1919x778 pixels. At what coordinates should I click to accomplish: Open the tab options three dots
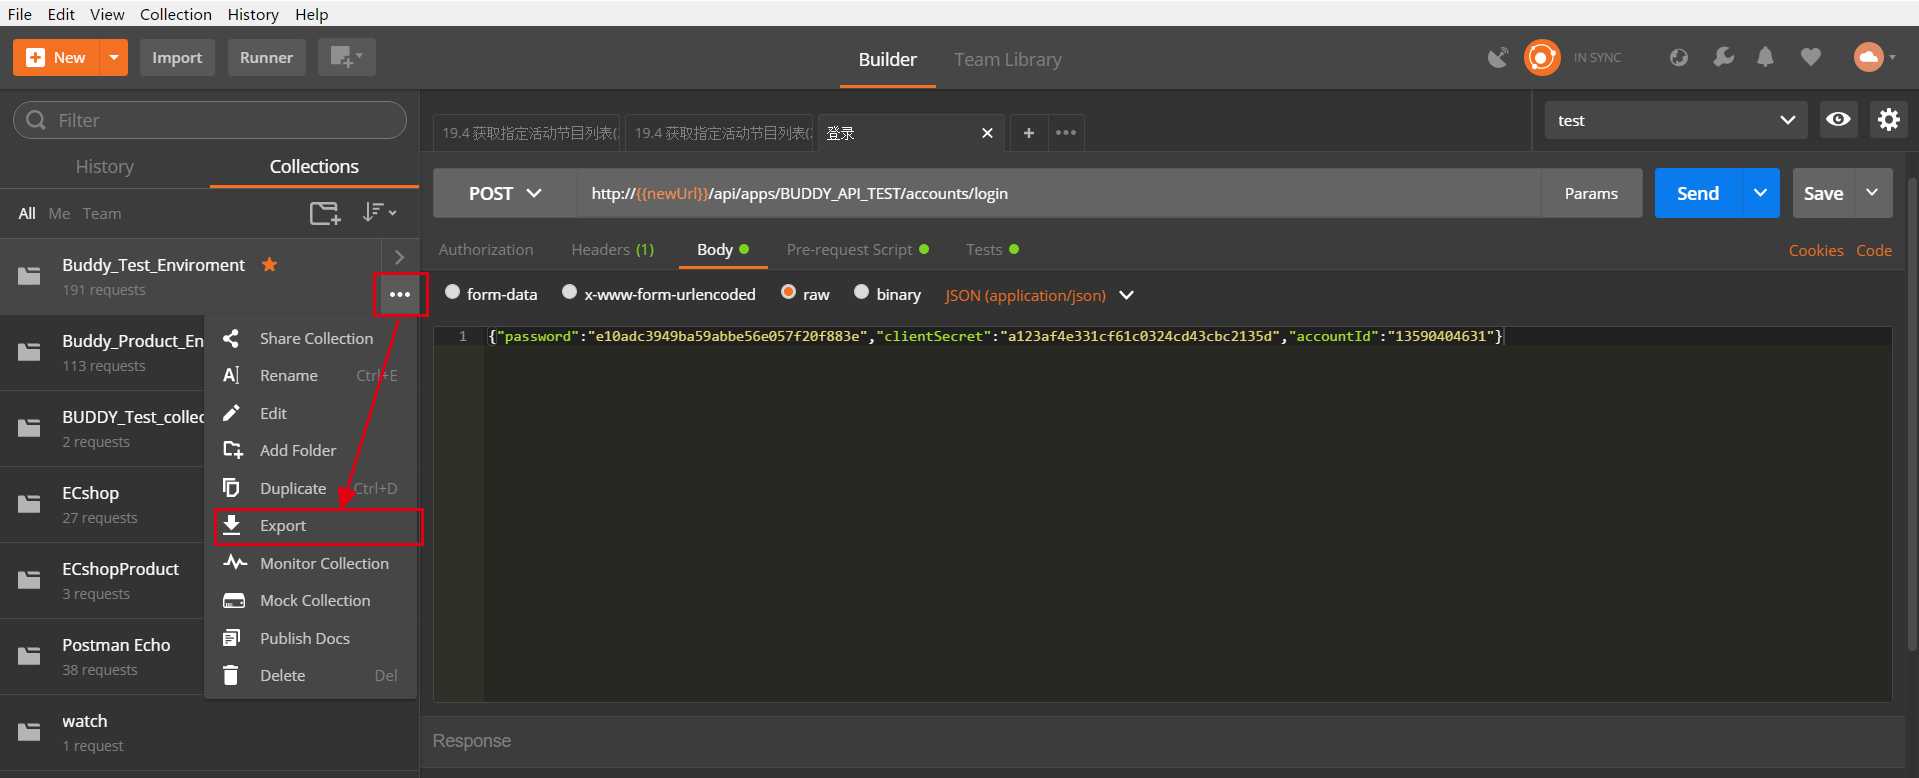pyautogui.click(x=1066, y=133)
